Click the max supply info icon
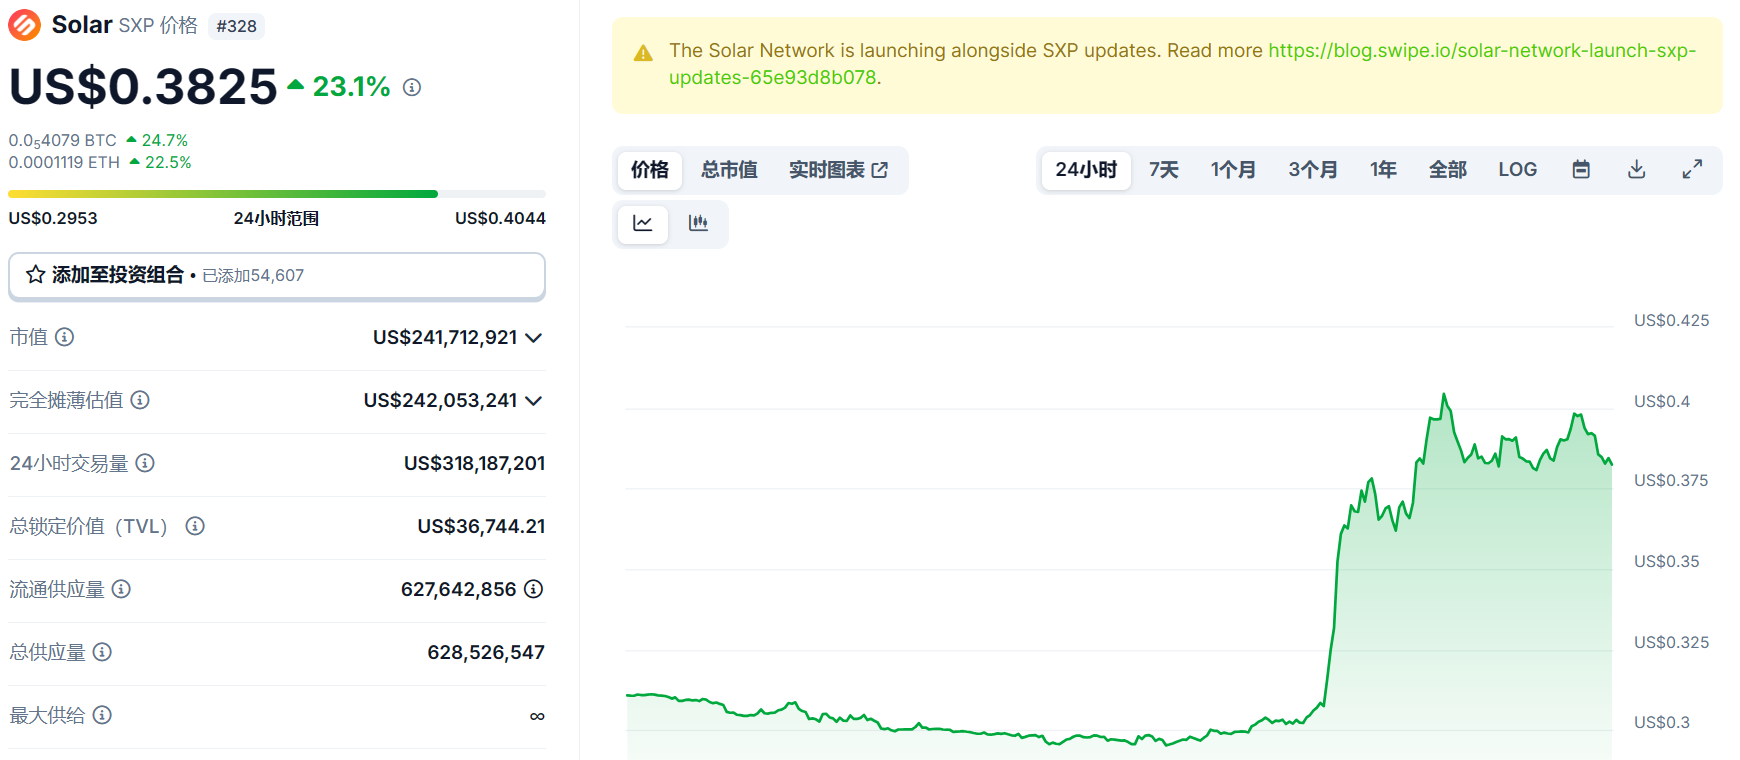The width and height of the screenshot is (1740, 760). pyautogui.click(x=102, y=715)
